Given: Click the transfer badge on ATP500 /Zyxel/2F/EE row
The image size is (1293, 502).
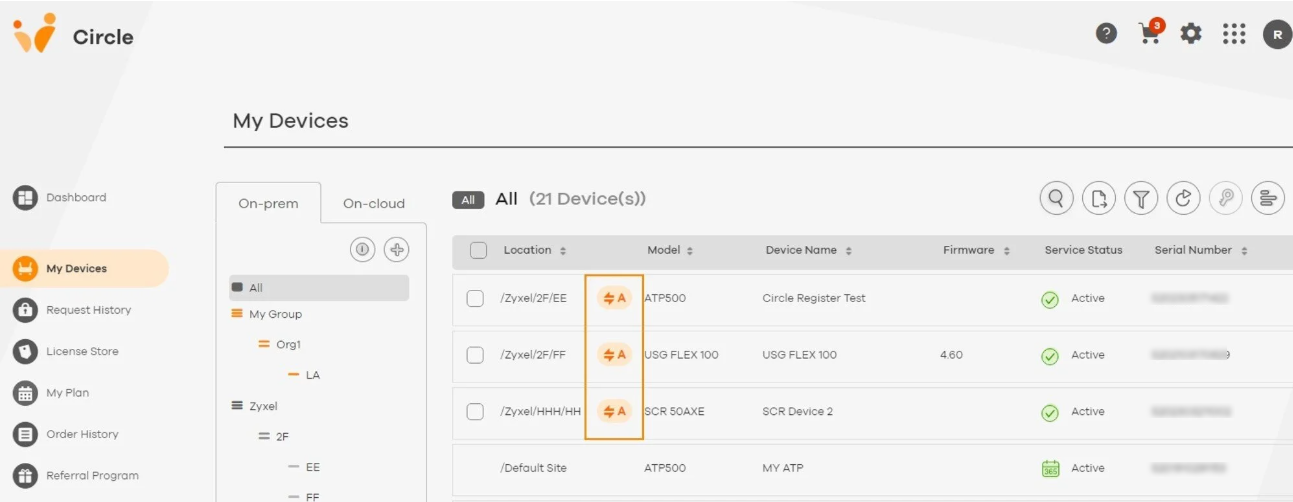Looking at the screenshot, I should tap(614, 298).
